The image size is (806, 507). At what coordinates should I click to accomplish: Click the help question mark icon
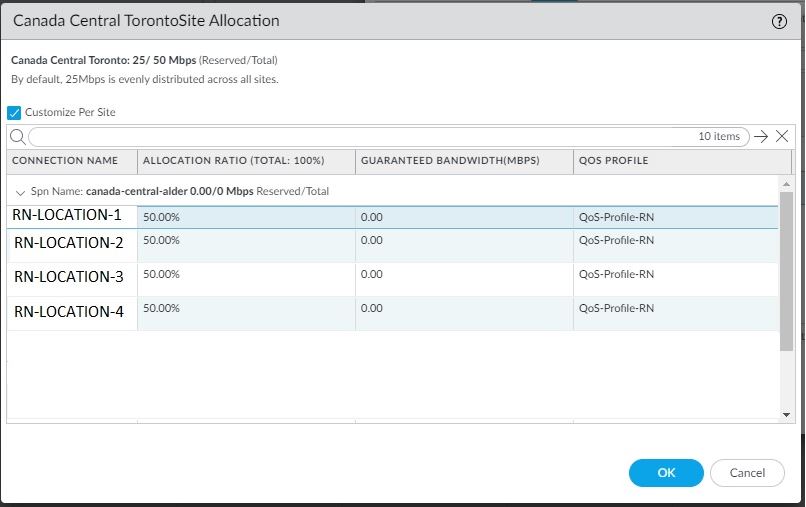pos(780,21)
